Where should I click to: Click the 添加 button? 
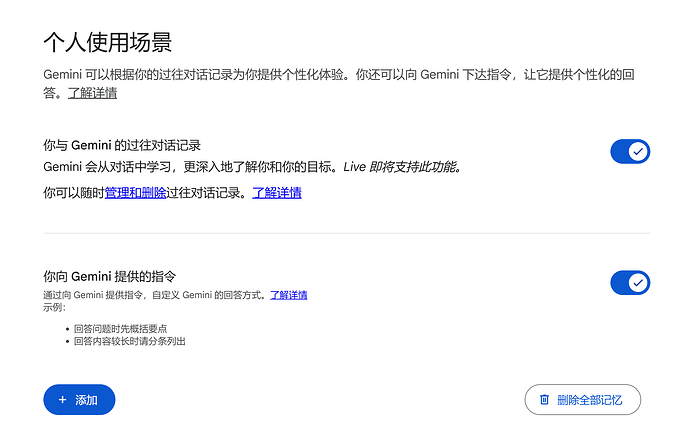coord(79,399)
